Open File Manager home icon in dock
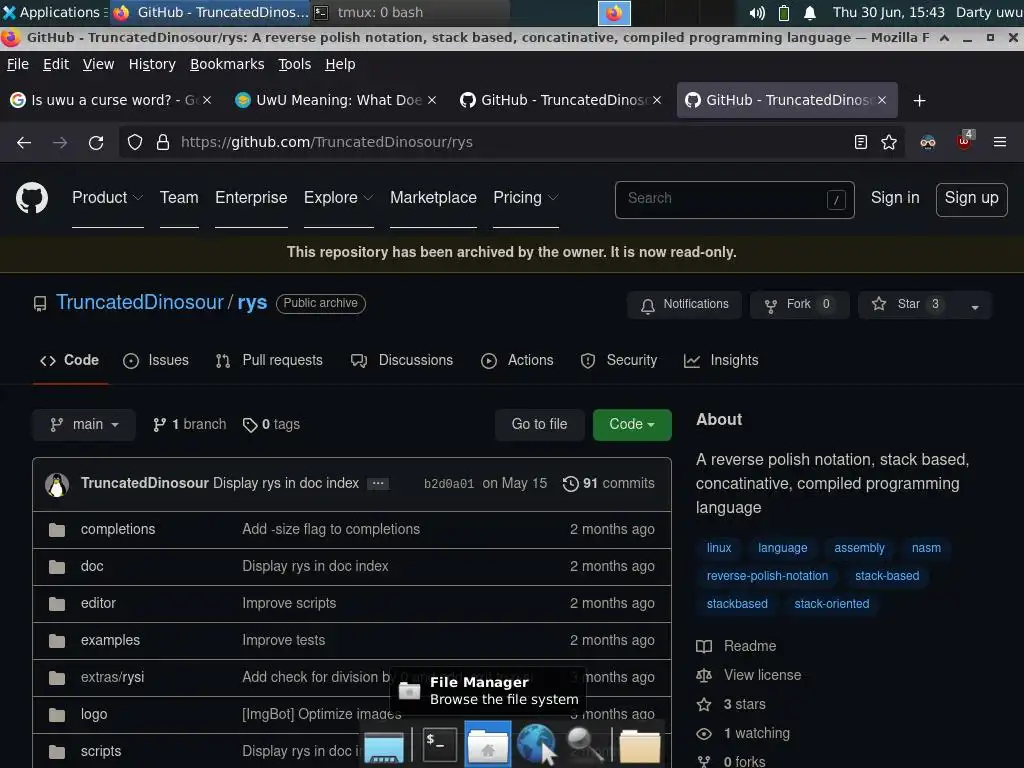Image resolution: width=1024 pixels, height=768 pixels. pos(487,745)
